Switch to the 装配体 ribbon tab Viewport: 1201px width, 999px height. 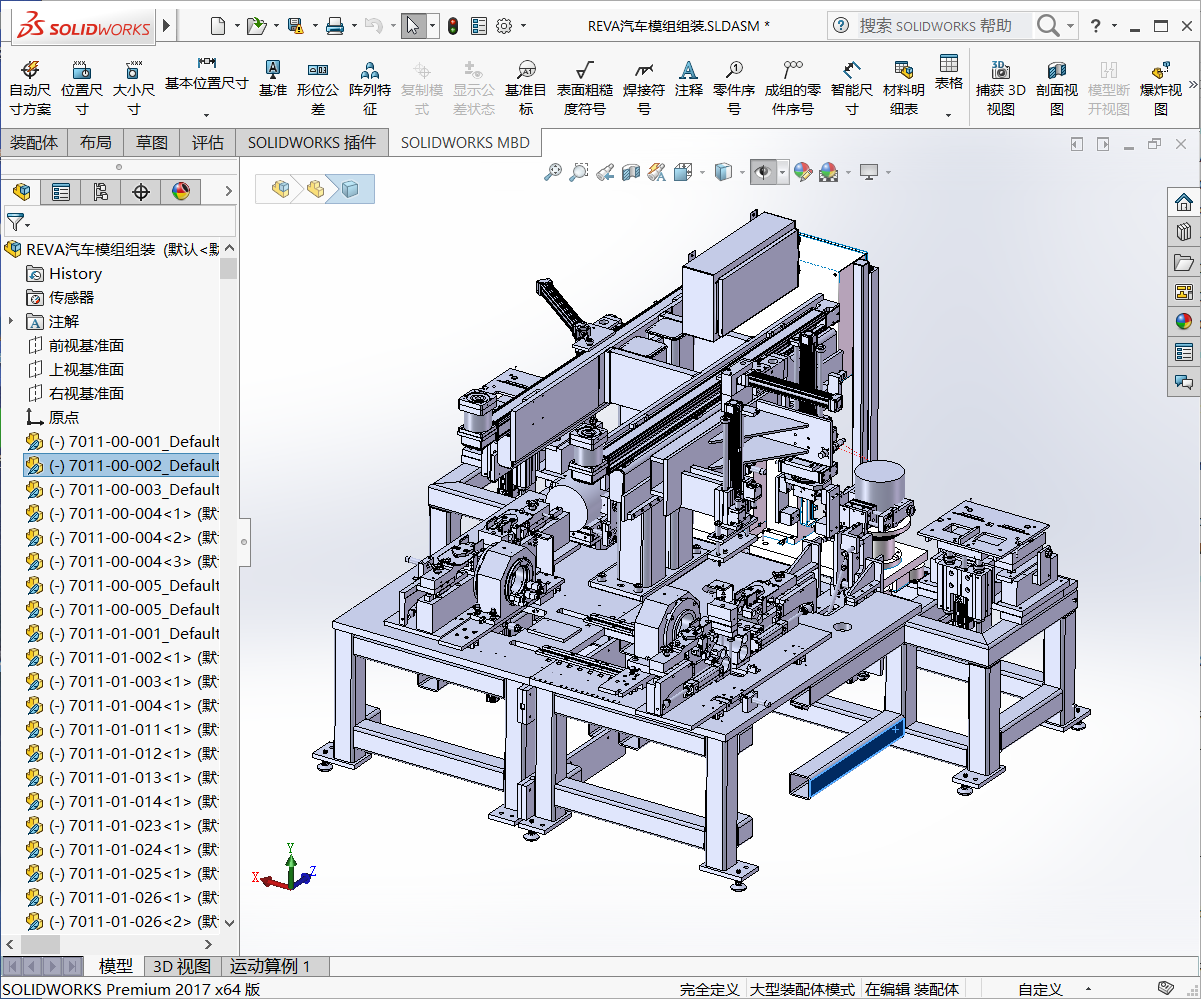click(34, 143)
